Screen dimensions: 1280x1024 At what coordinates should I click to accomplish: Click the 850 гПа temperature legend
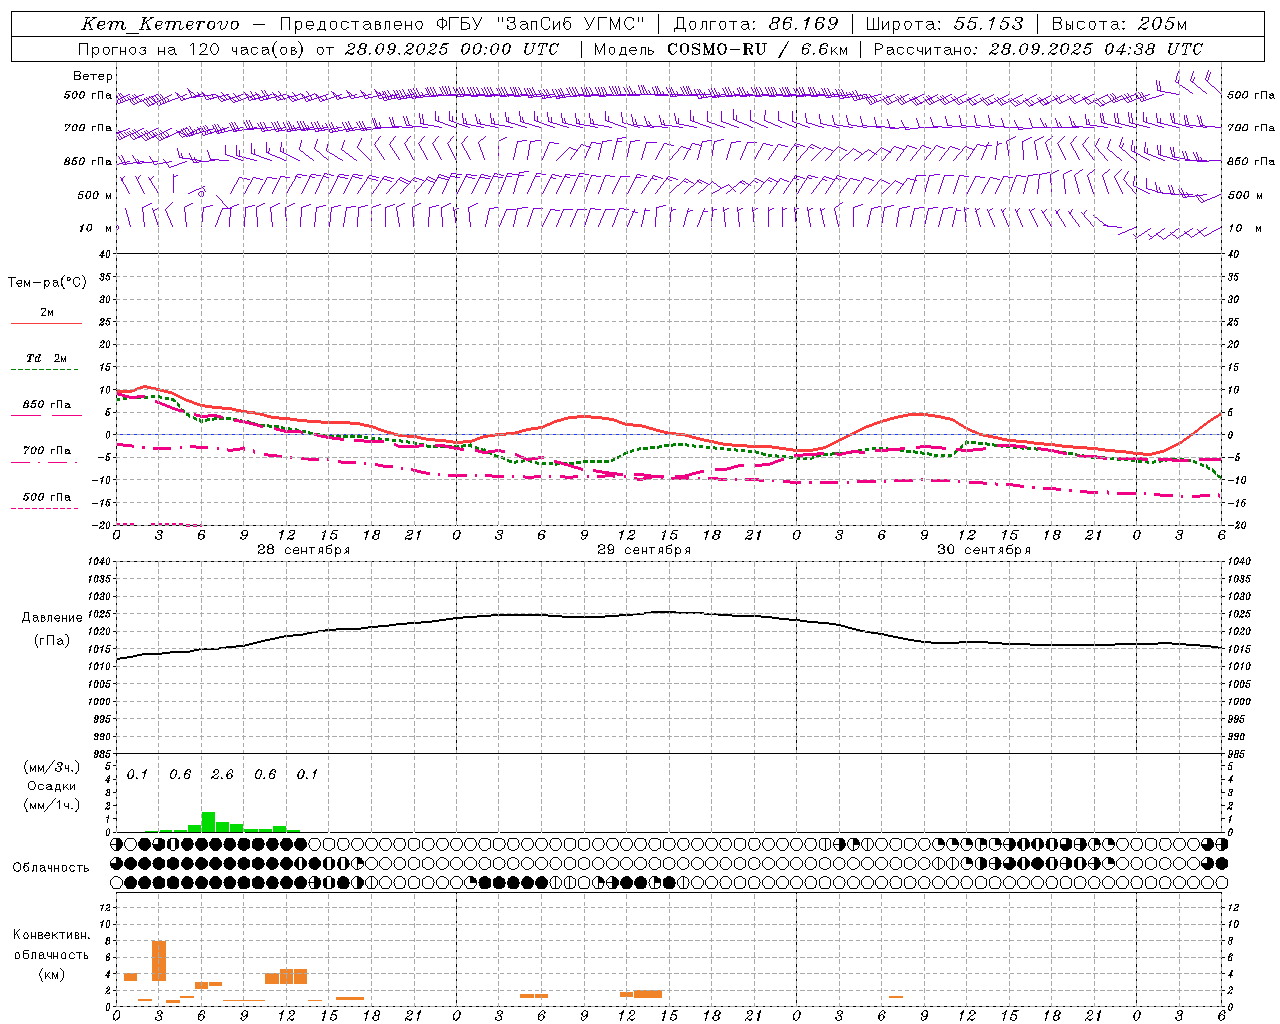46,408
